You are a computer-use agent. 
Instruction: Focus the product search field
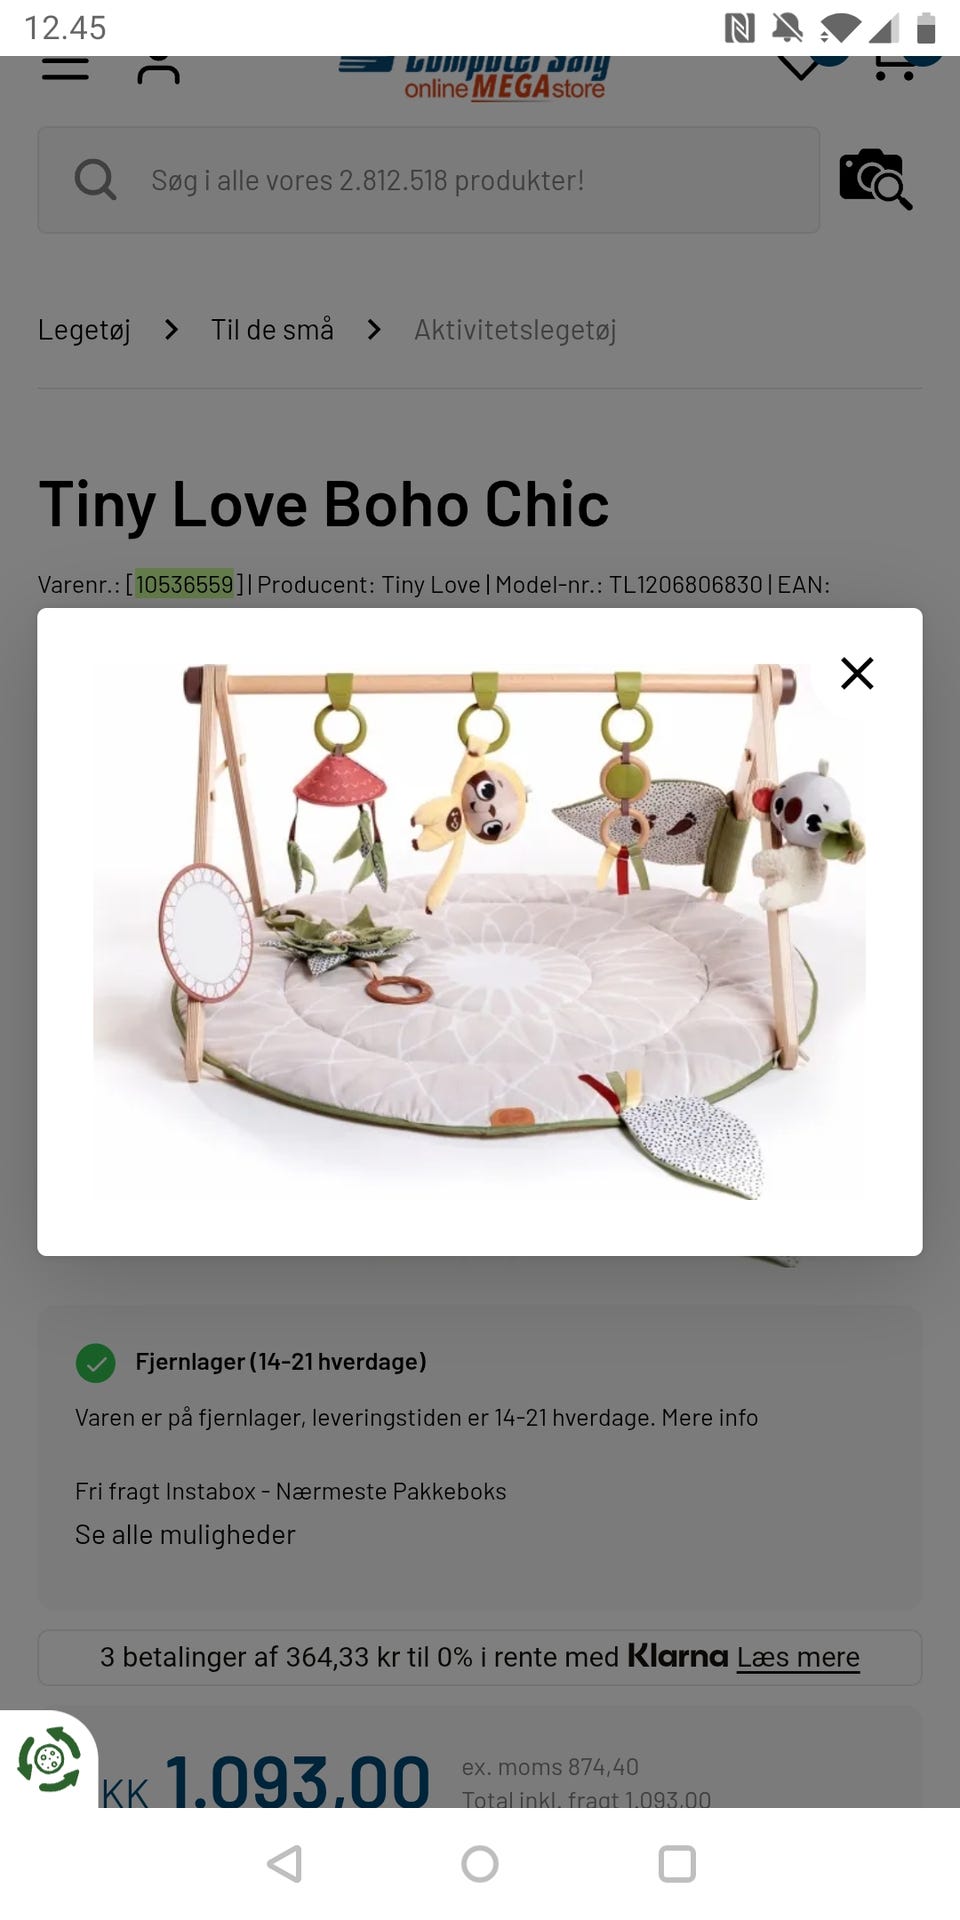pos(429,180)
